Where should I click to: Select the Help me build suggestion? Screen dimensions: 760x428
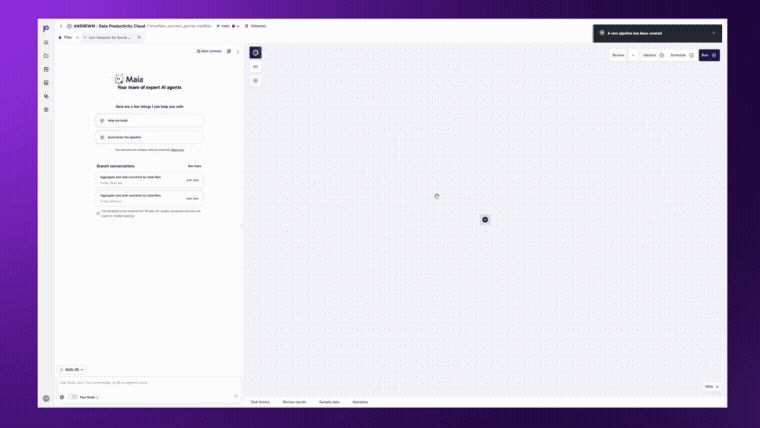(x=149, y=120)
